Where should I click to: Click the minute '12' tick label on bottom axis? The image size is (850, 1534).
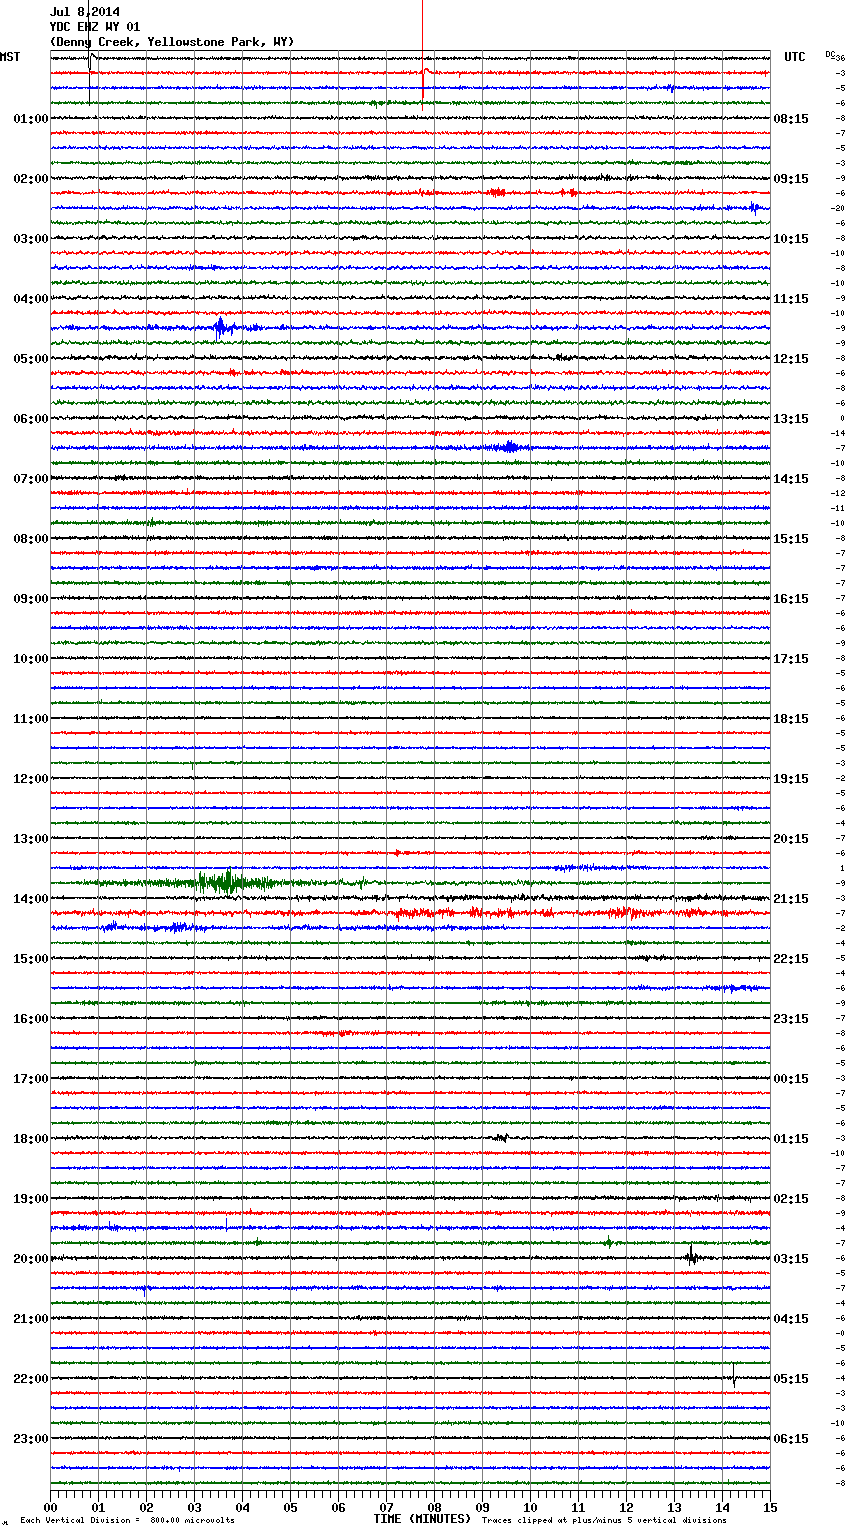point(626,1508)
